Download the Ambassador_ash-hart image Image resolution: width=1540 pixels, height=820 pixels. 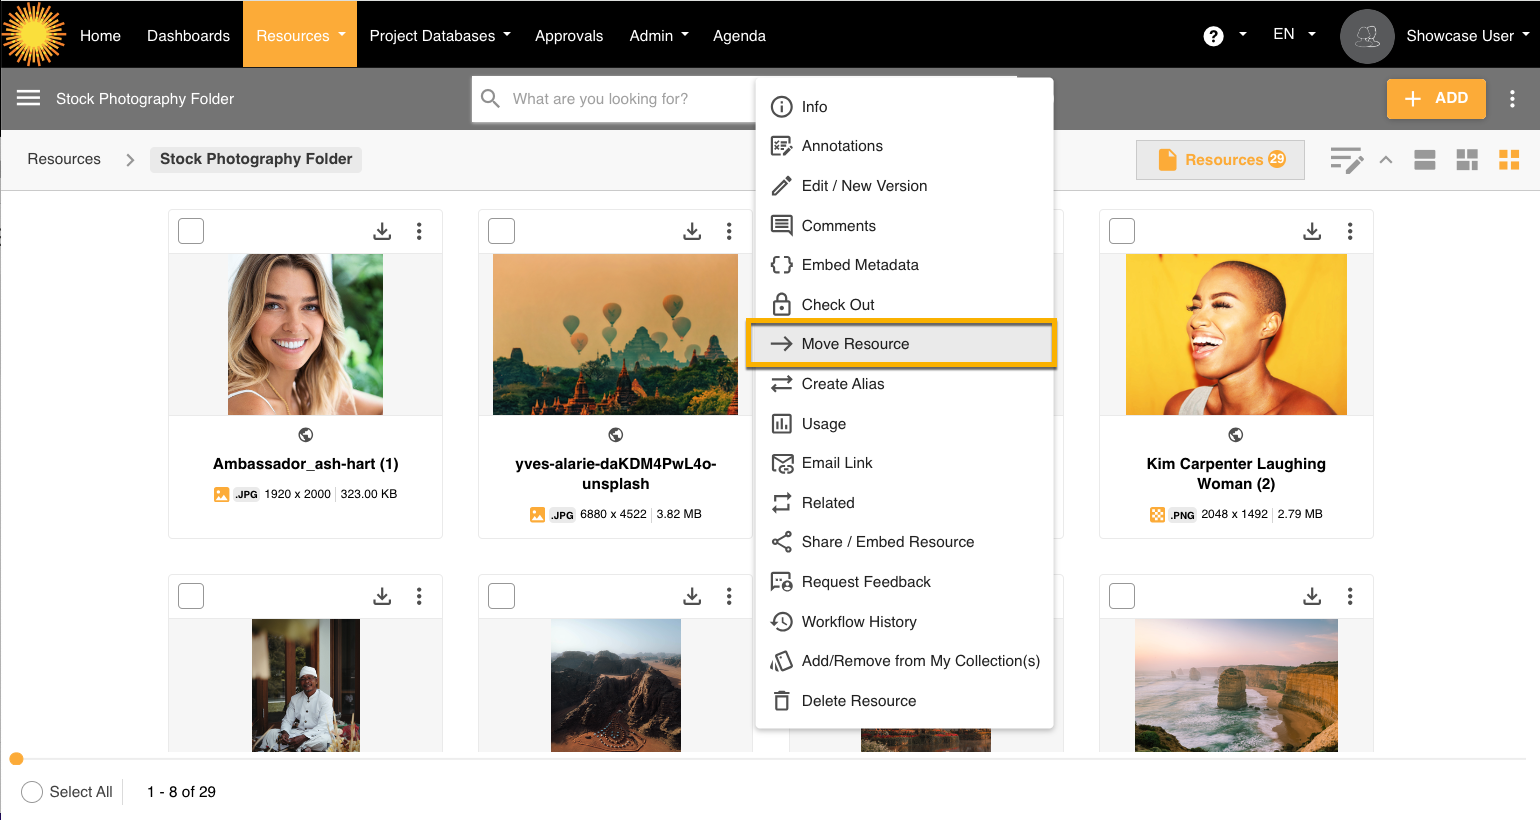382,232
